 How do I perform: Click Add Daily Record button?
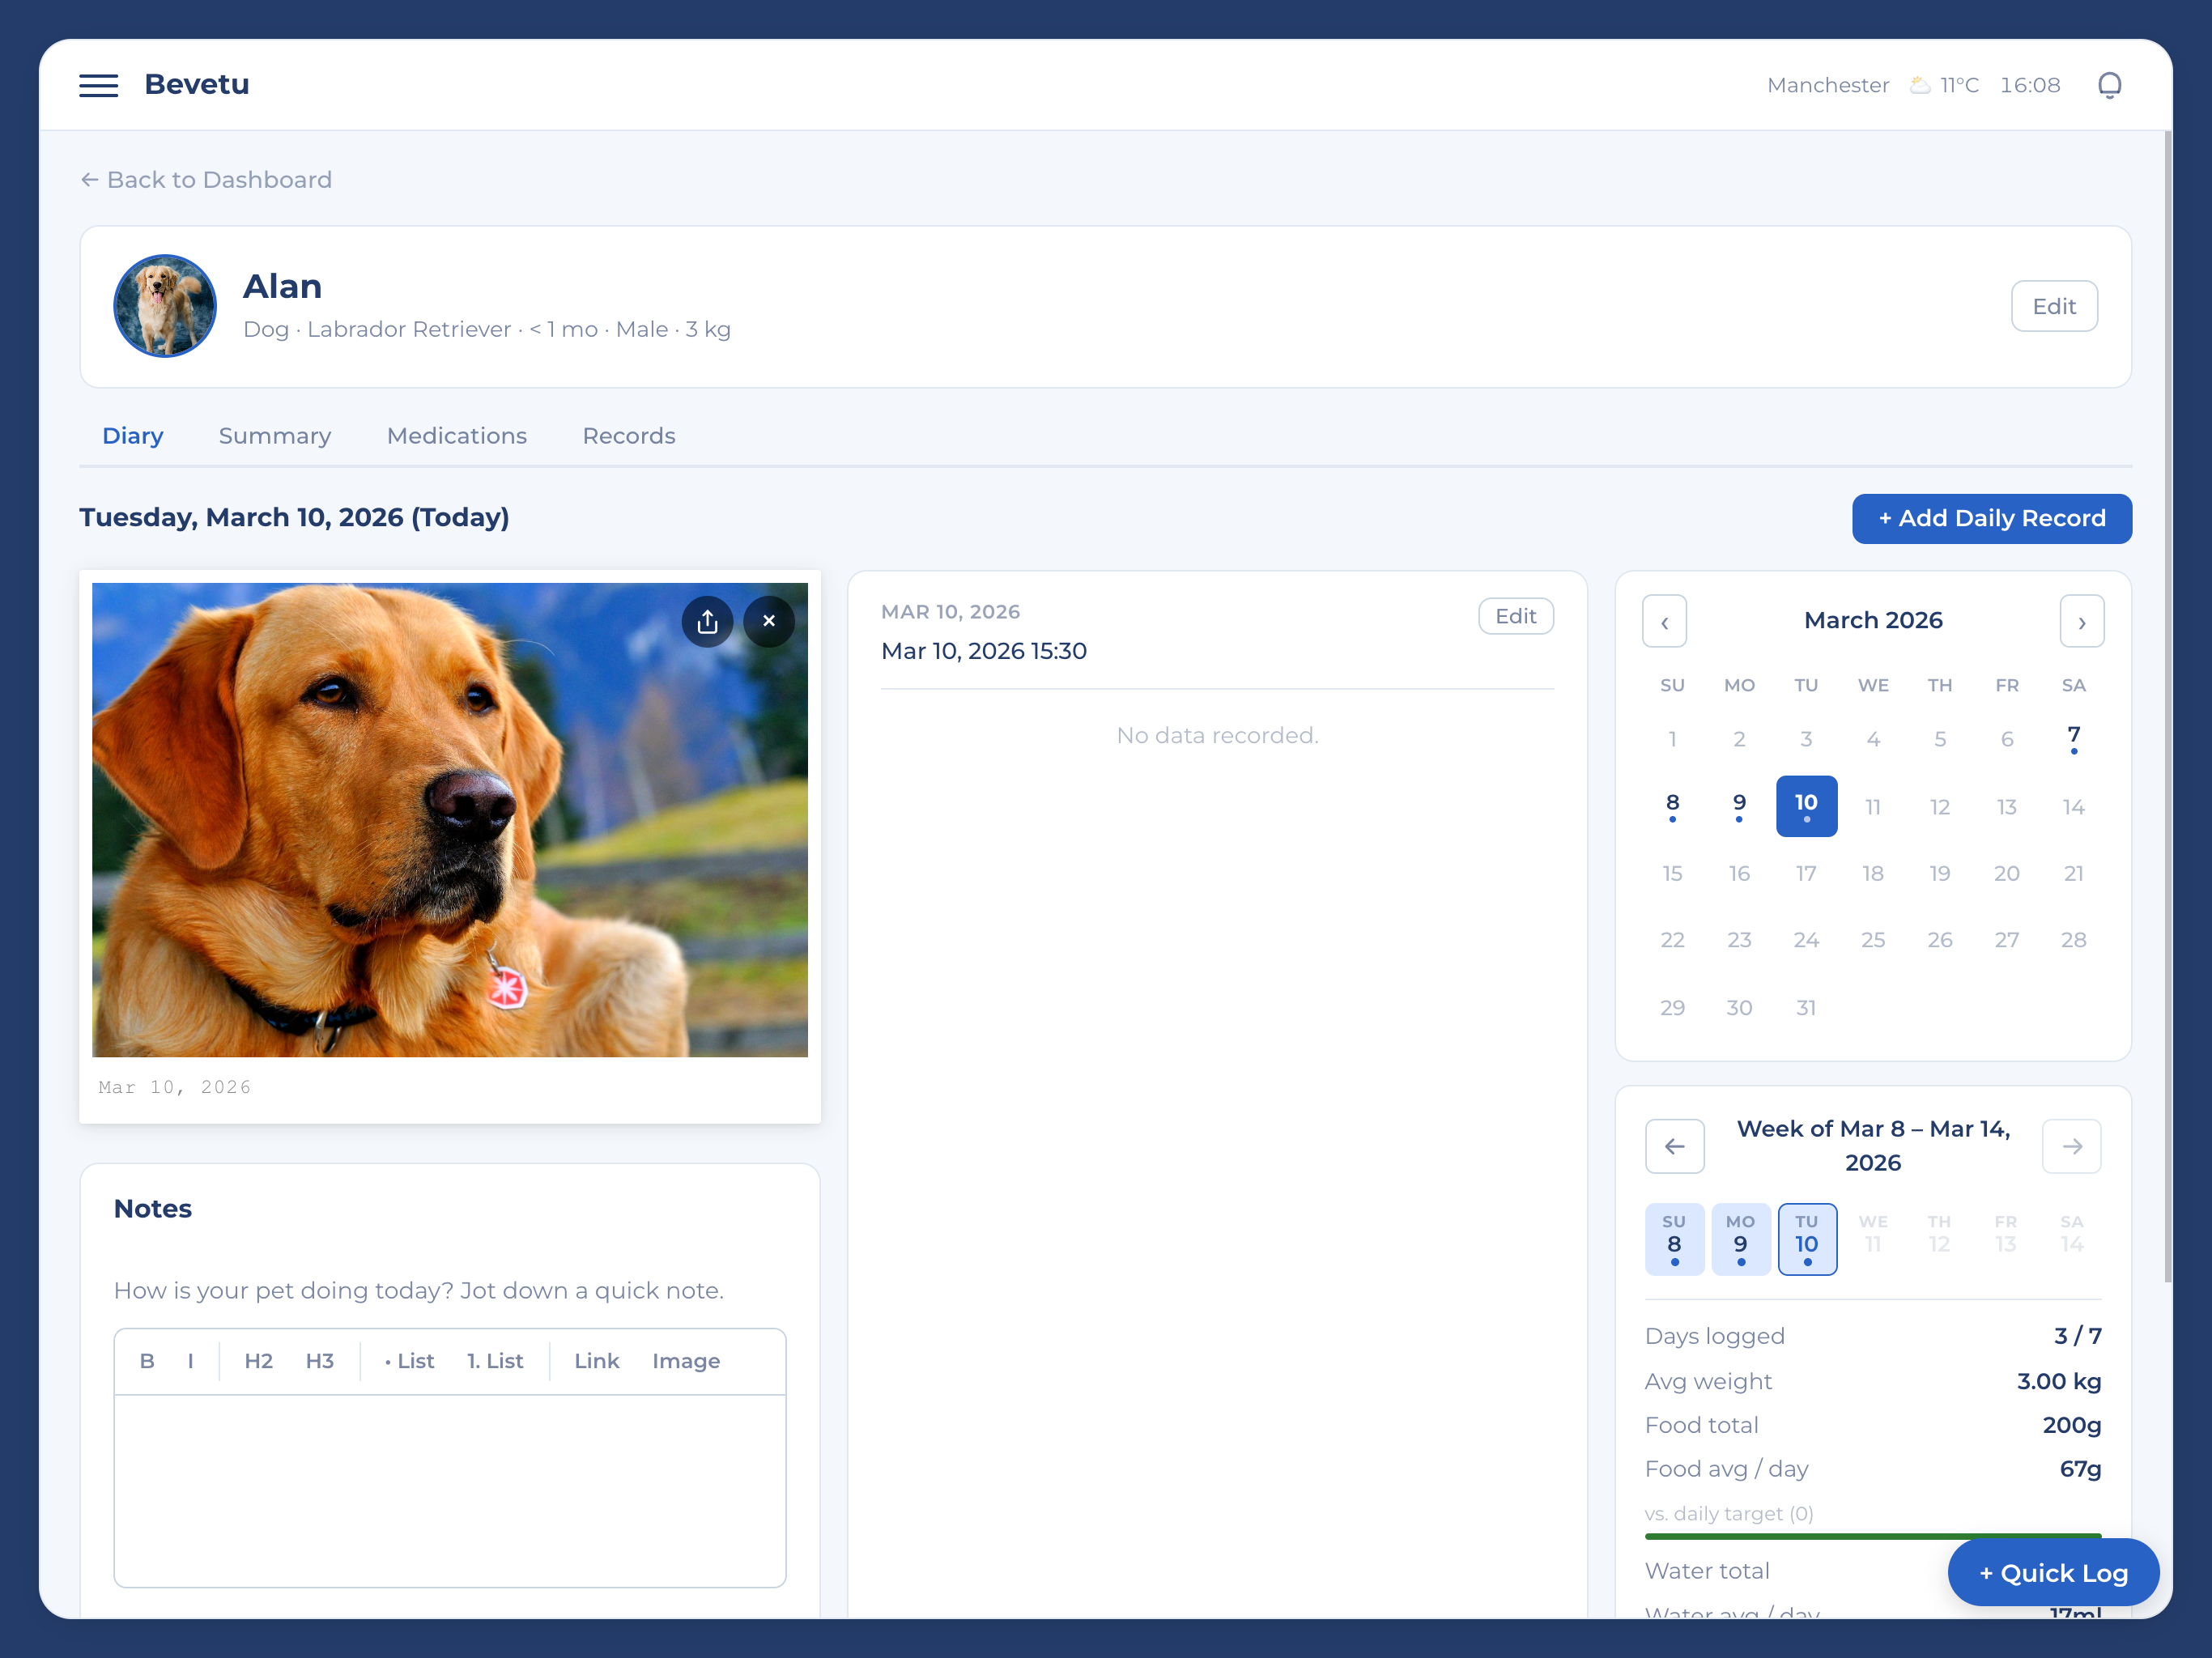tap(1991, 518)
